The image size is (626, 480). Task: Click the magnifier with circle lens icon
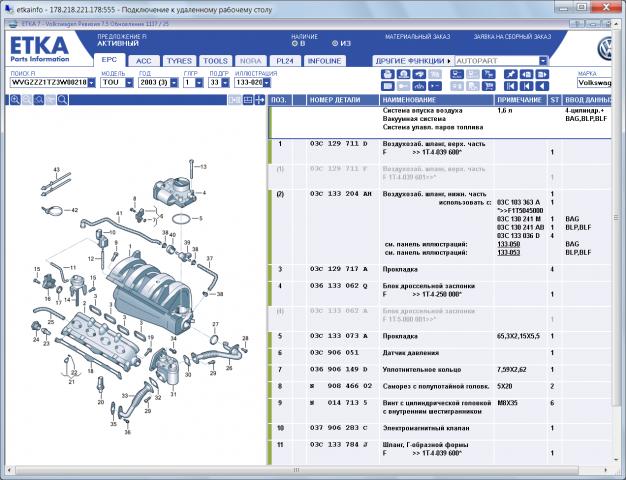coord(39,100)
